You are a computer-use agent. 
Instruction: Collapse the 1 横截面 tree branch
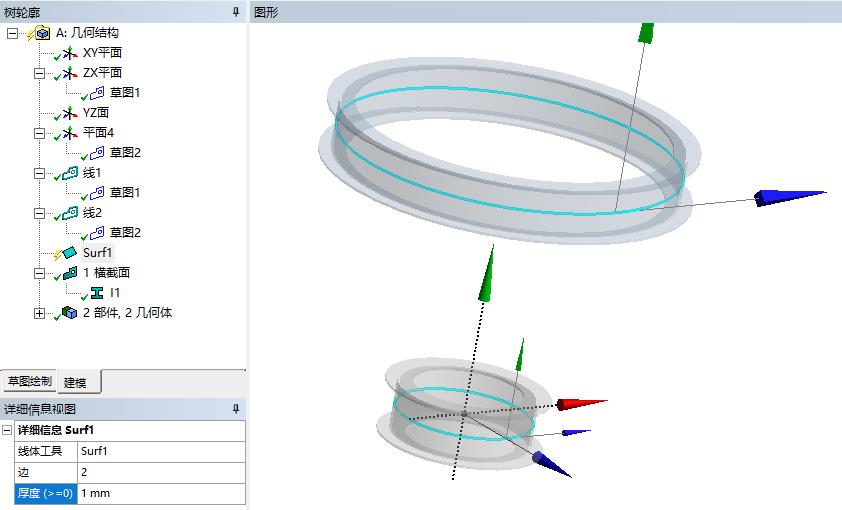coord(40,273)
